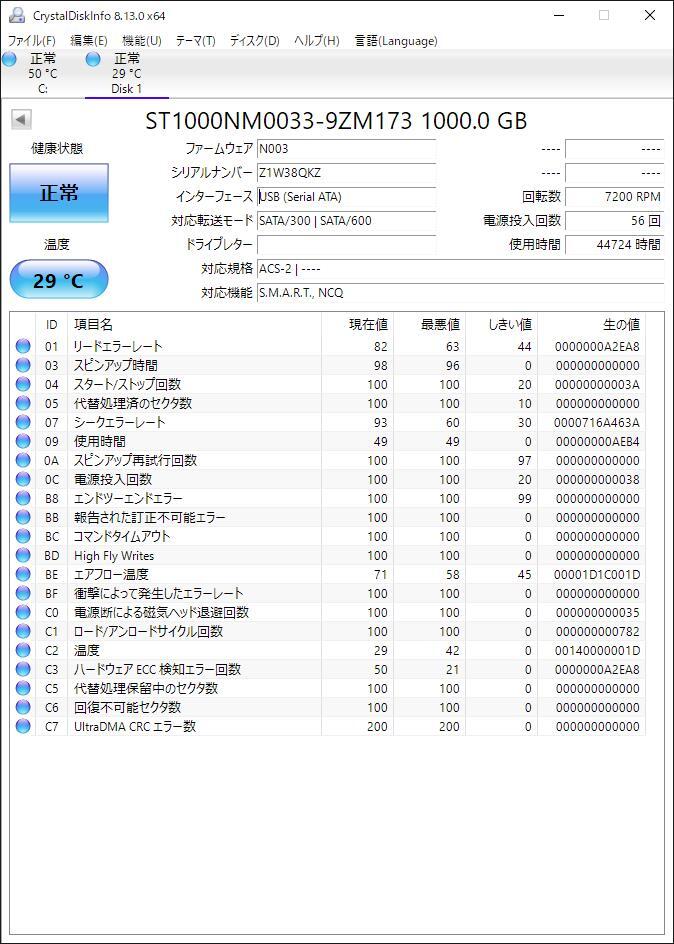This screenshot has height=944, width=674.
Task: Click the previous disk arrow button
Action: tap(21, 120)
